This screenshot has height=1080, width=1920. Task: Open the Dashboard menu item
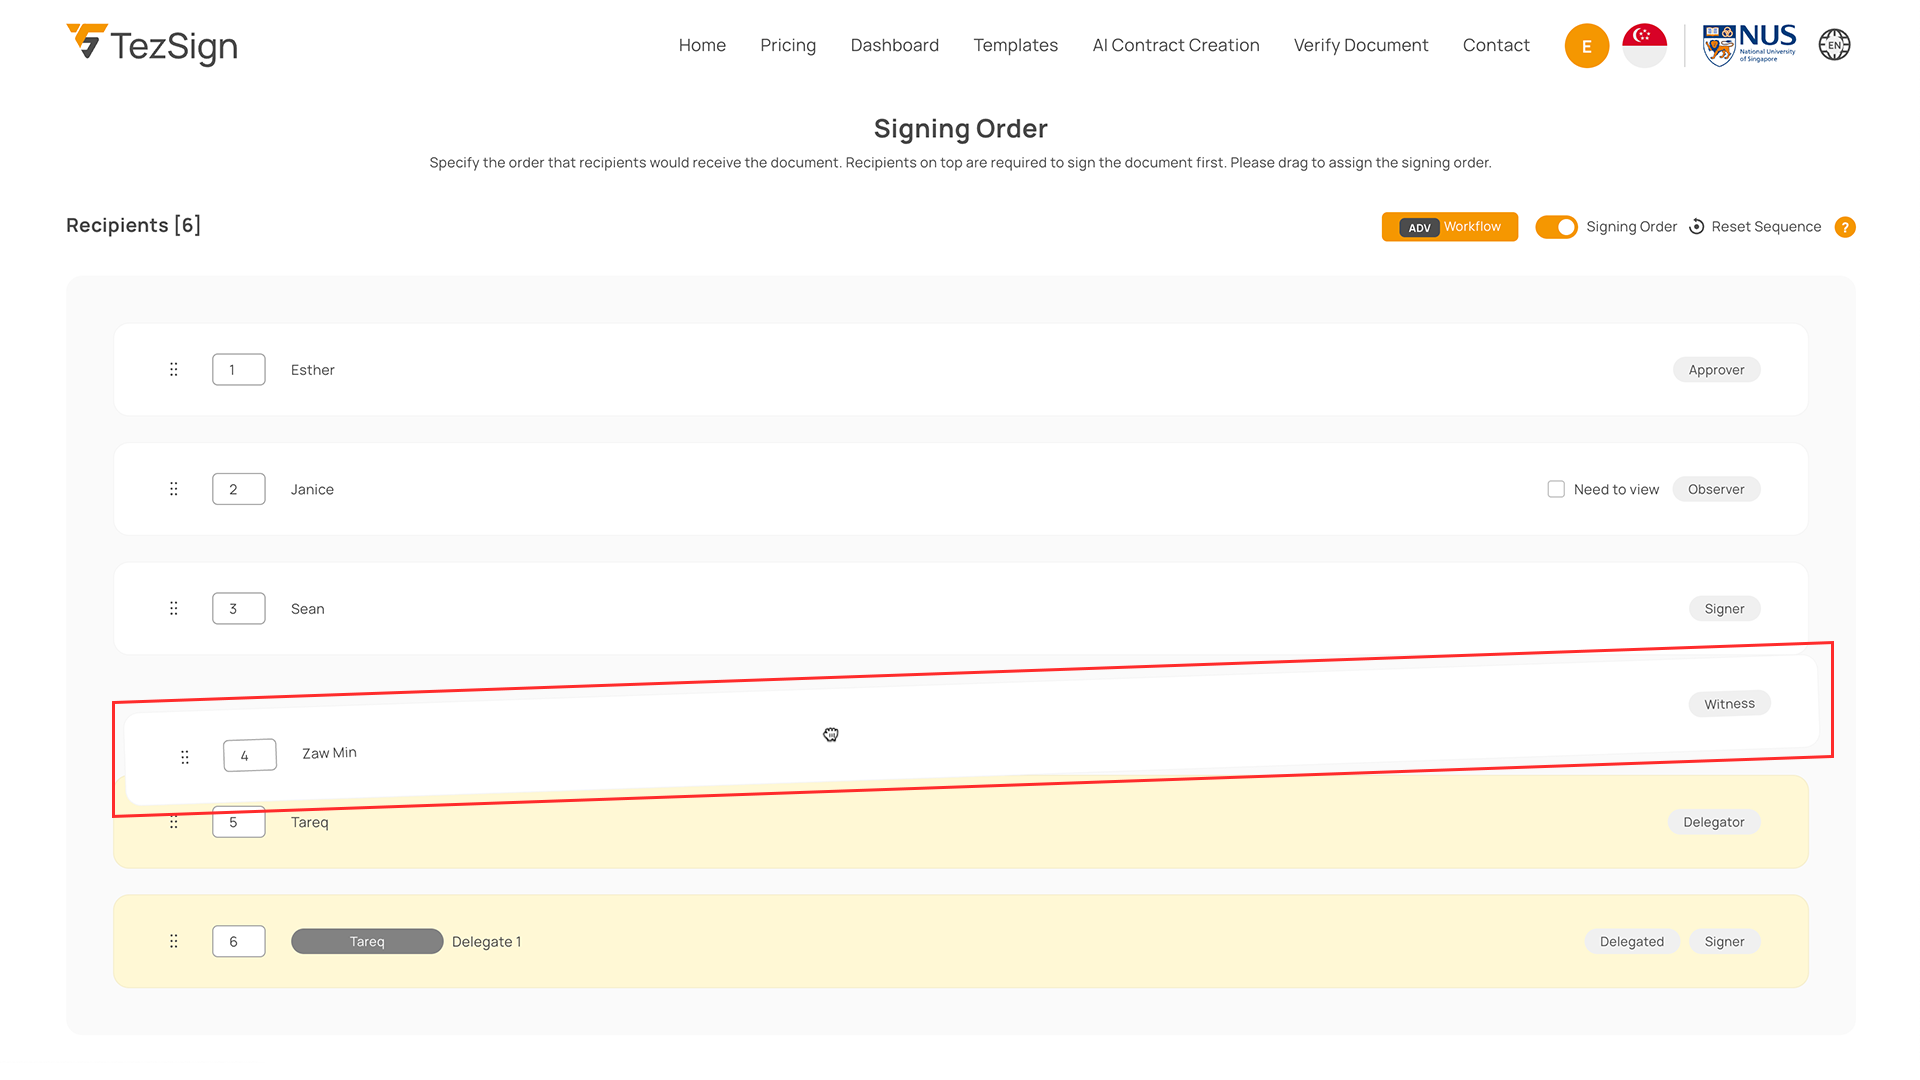coord(894,45)
